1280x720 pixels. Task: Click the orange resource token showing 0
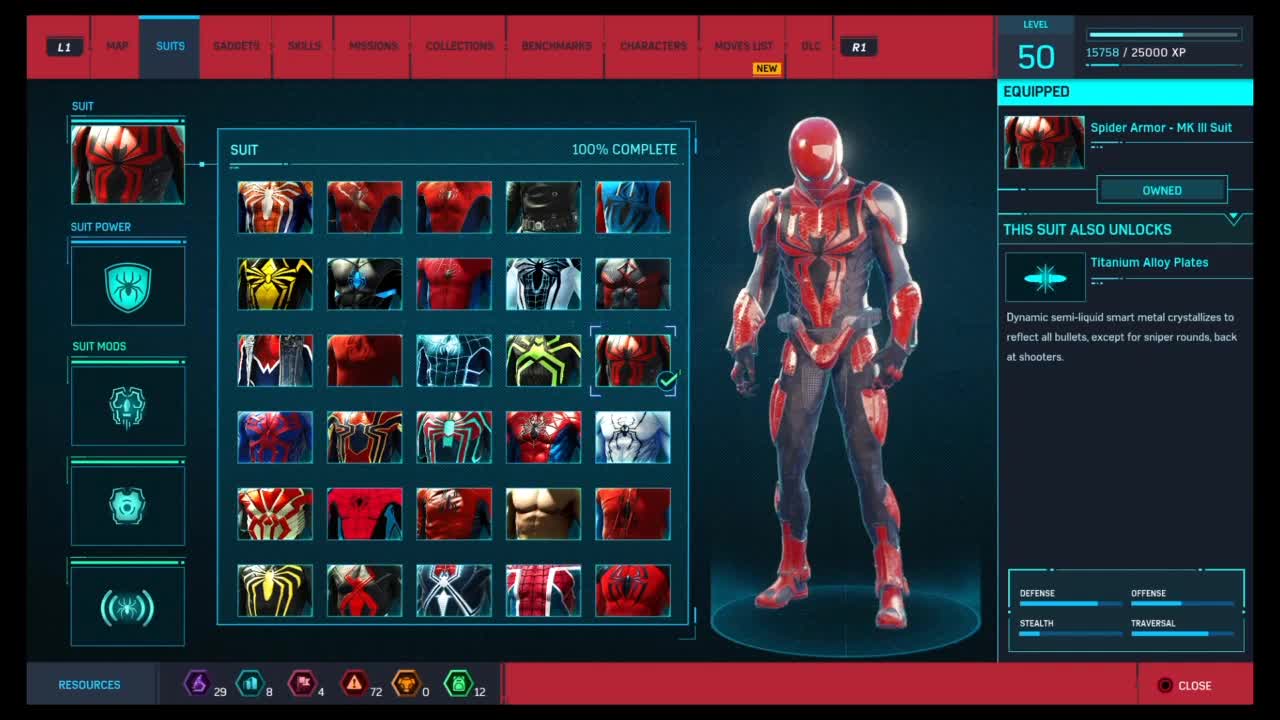(405, 684)
